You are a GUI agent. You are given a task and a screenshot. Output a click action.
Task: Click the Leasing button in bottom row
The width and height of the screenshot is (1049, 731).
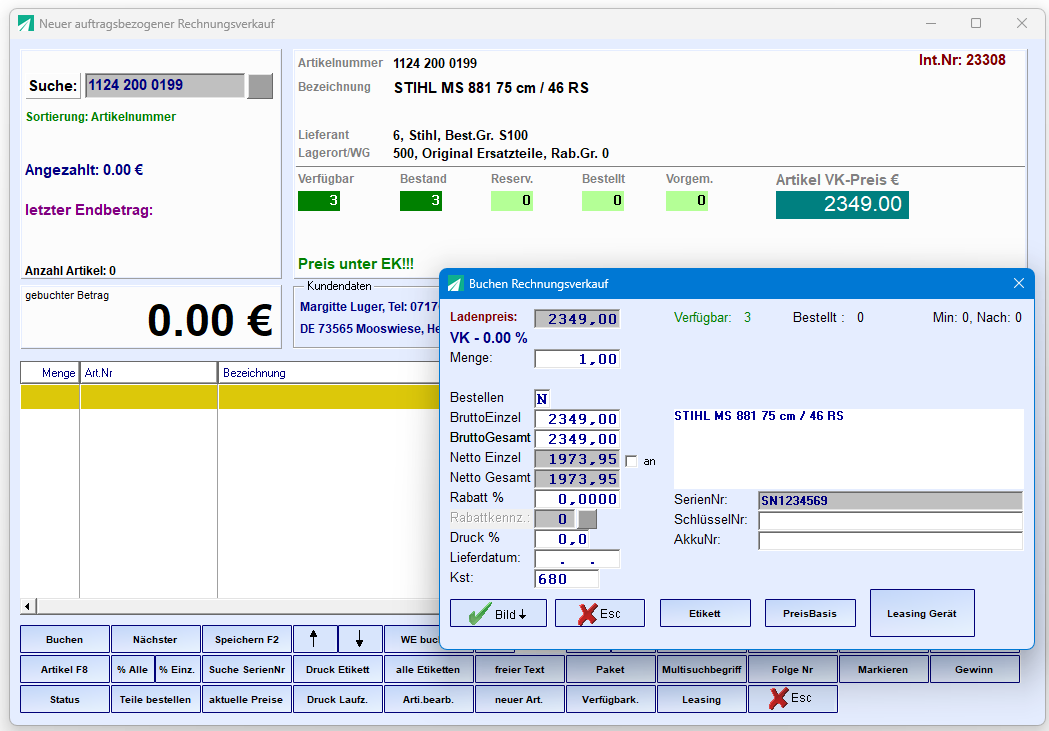[702, 700]
